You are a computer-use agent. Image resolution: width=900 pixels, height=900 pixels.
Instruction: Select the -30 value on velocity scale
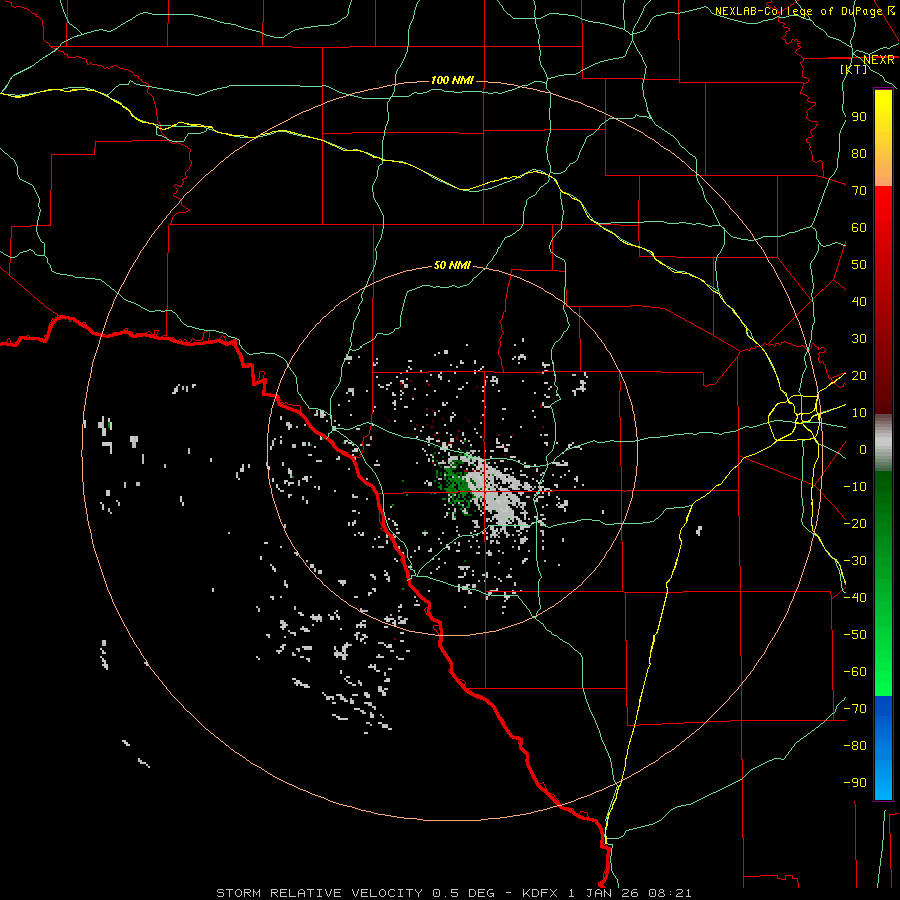tap(855, 561)
